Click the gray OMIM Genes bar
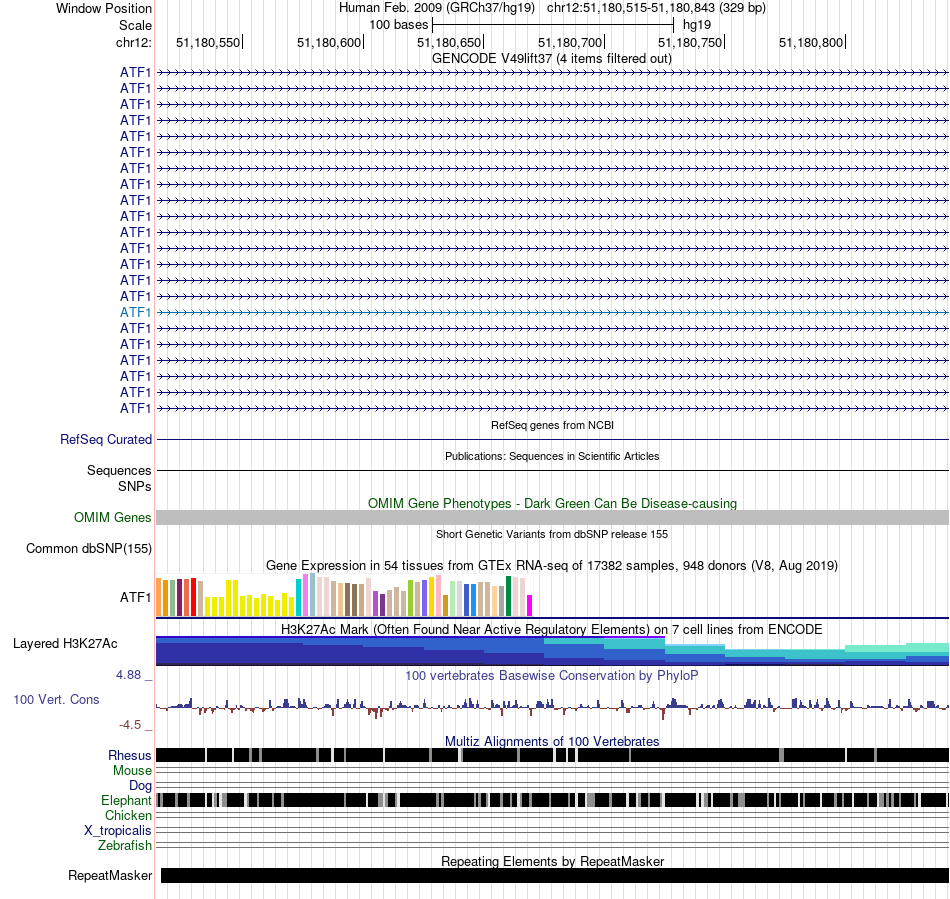This screenshot has width=950, height=899. click(x=553, y=517)
